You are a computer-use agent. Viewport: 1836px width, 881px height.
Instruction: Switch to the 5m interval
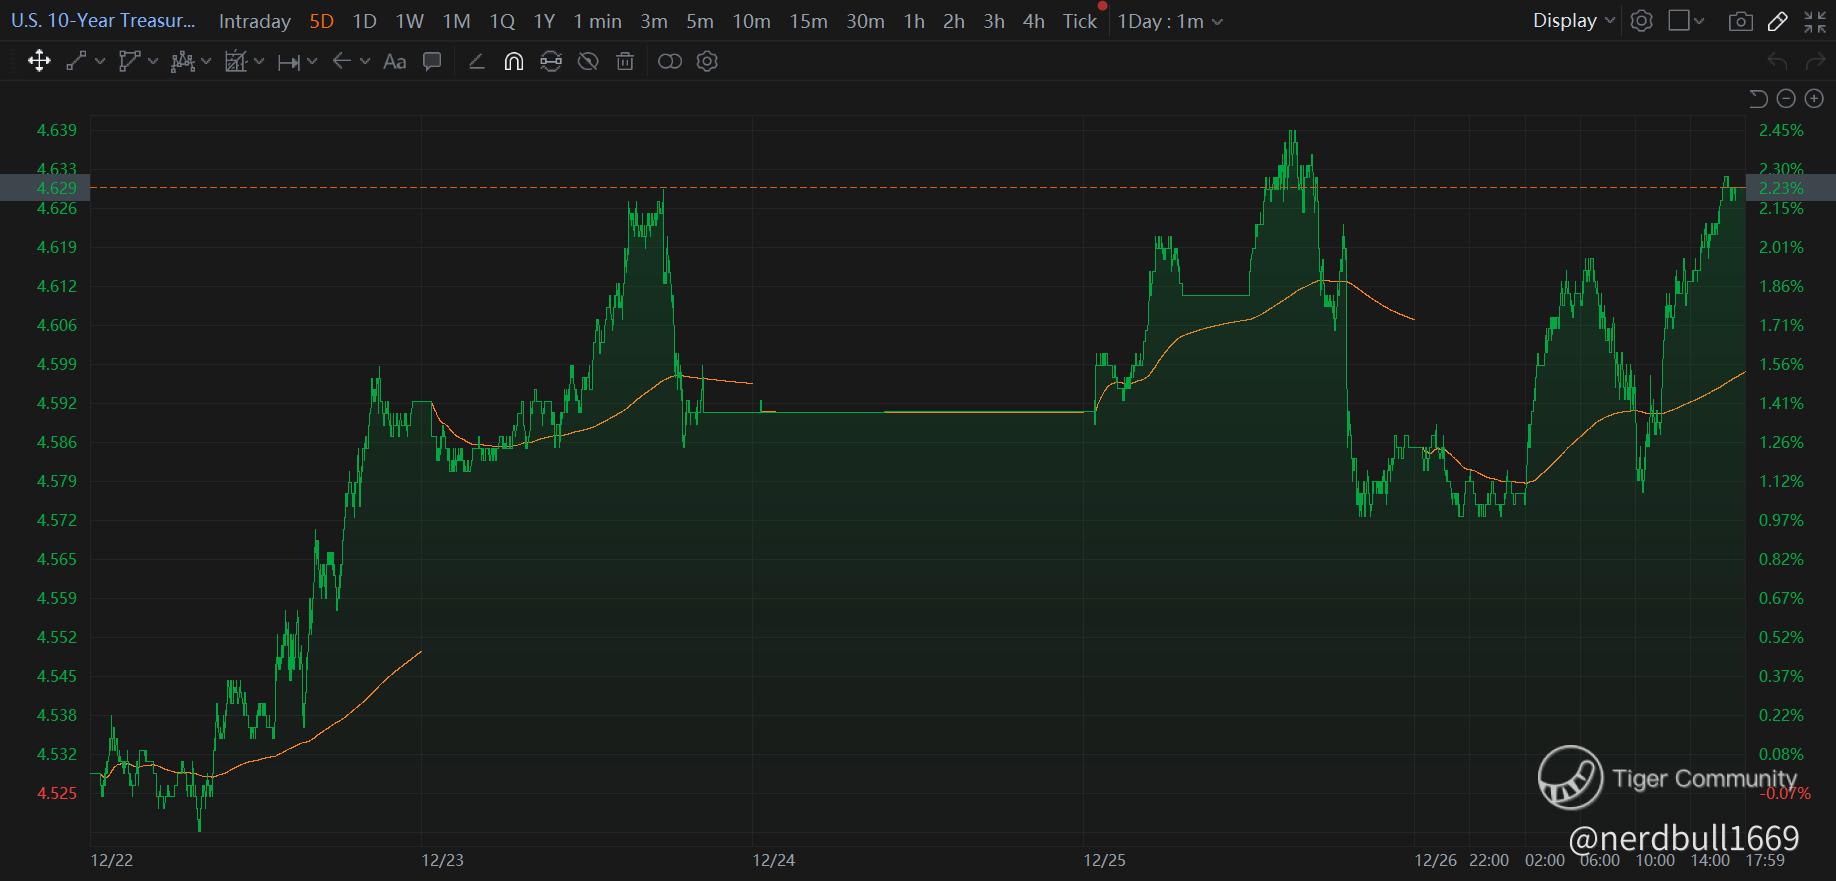pos(700,21)
